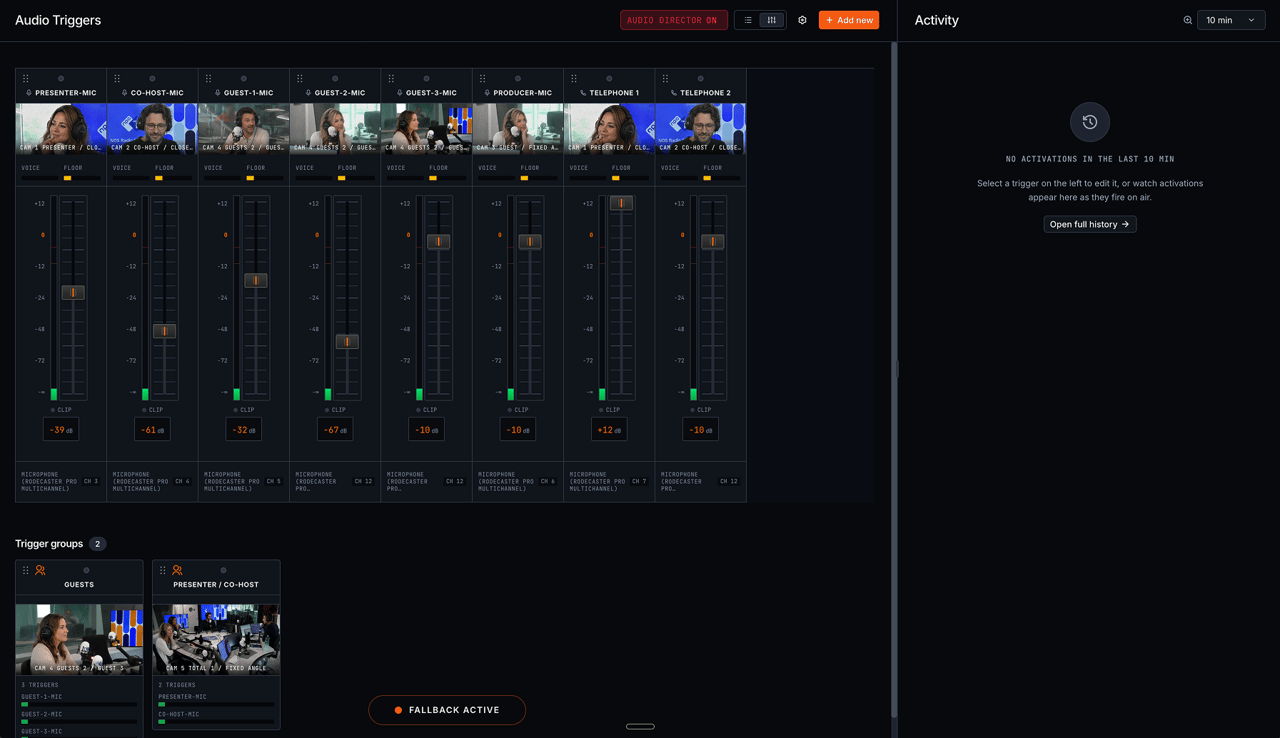Click the FALLBACK ACTIVE pill
1280x738 pixels.
coord(447,710)
